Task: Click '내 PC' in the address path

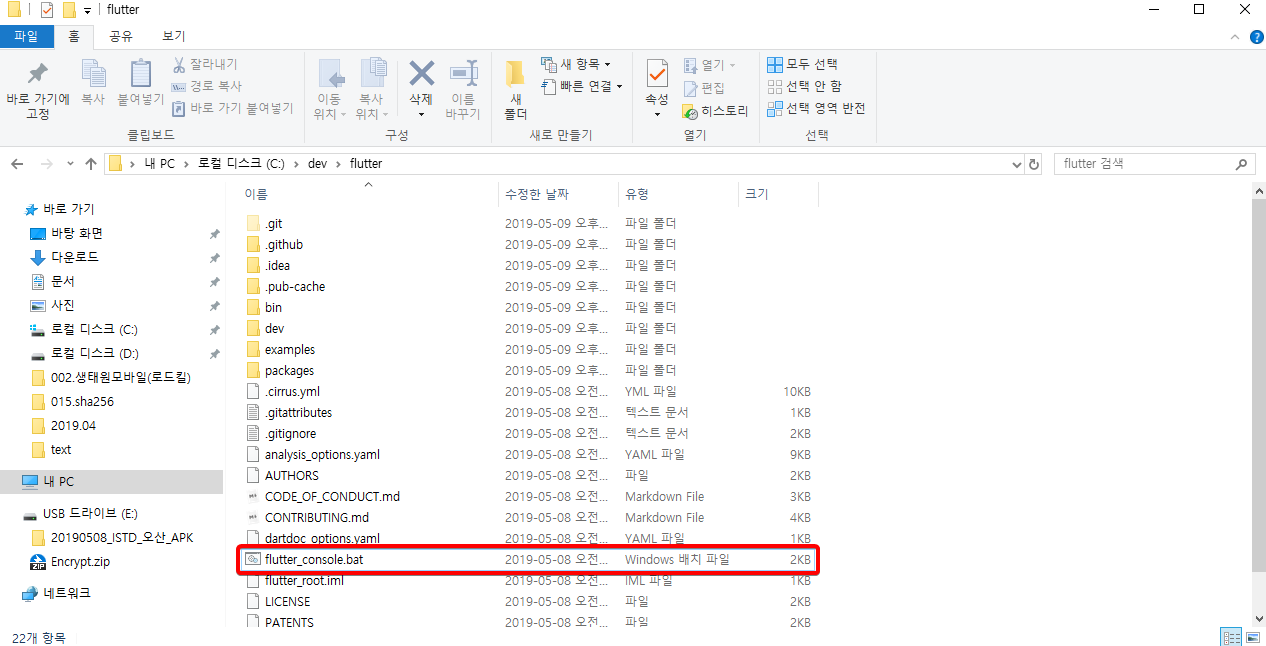Action: coord(159,163)
